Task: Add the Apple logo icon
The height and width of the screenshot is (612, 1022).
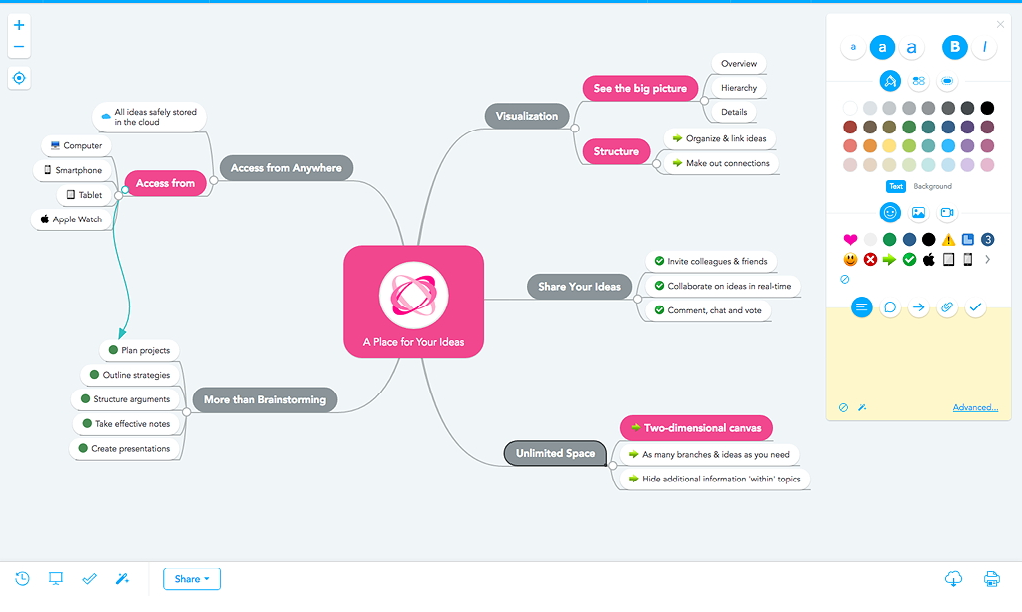Action: click(929, 259)
